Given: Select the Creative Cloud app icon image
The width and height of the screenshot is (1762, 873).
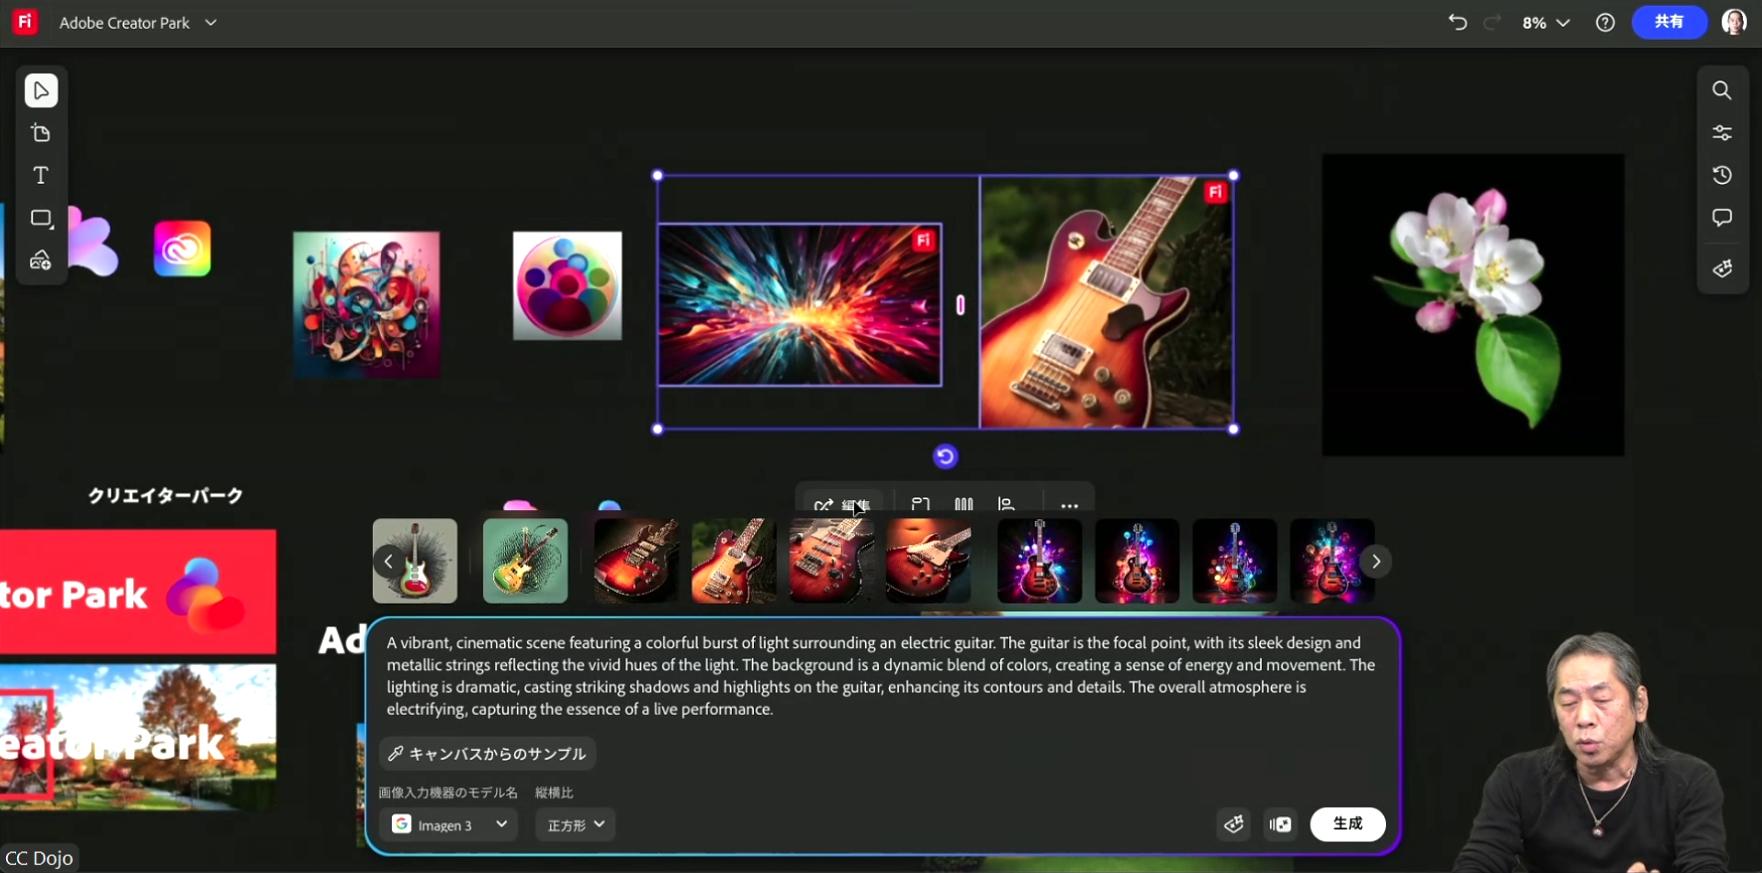Looking at the screenshot, I should pos(182,249).
